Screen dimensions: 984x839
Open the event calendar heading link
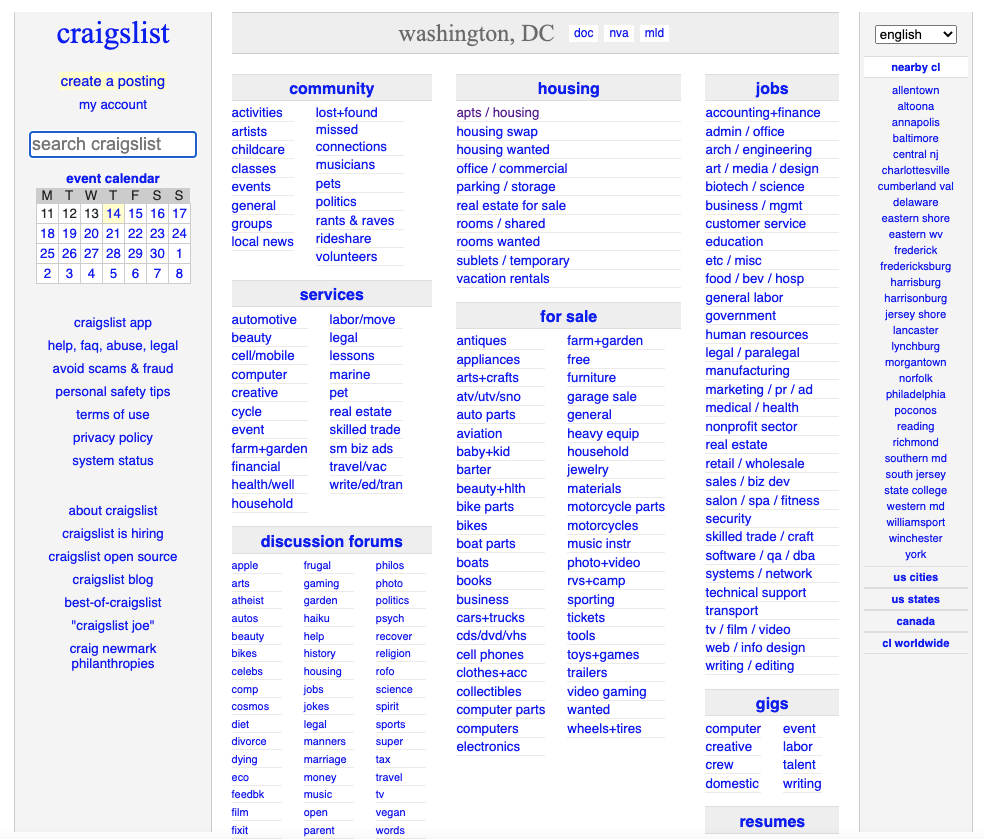point(113,179)
